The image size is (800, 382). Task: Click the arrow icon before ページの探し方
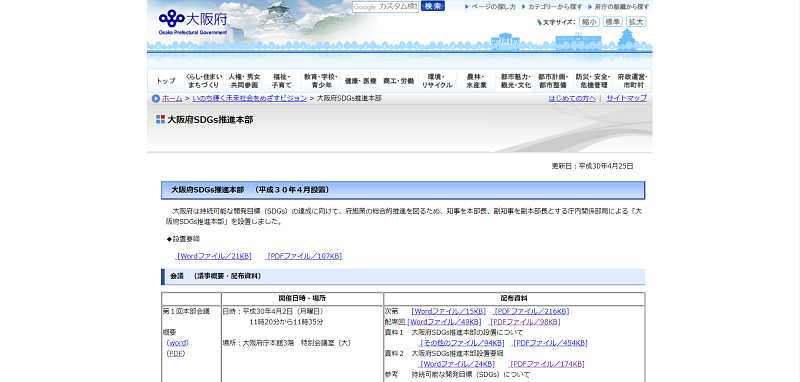point(467,7)
